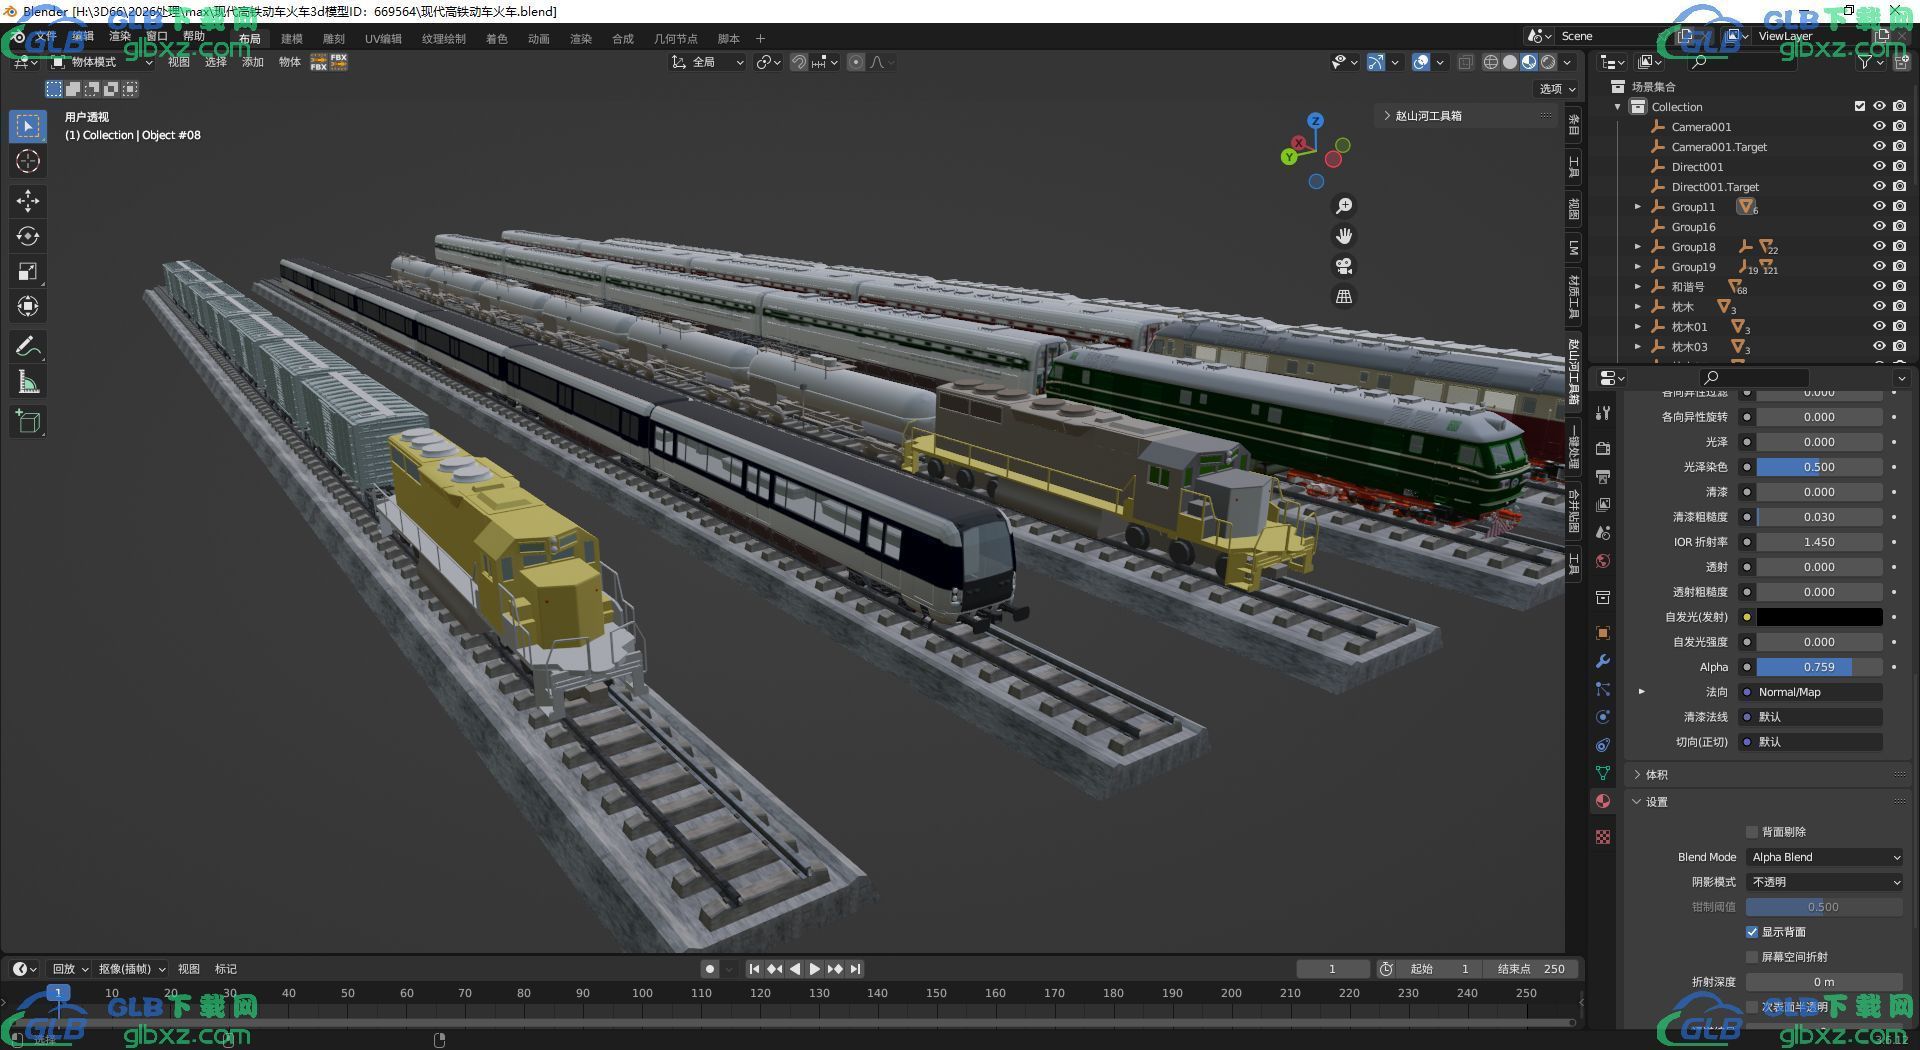Uncheck the 显示背面 checkbox
The image size is (1920, 1050).
(1752, 932)
